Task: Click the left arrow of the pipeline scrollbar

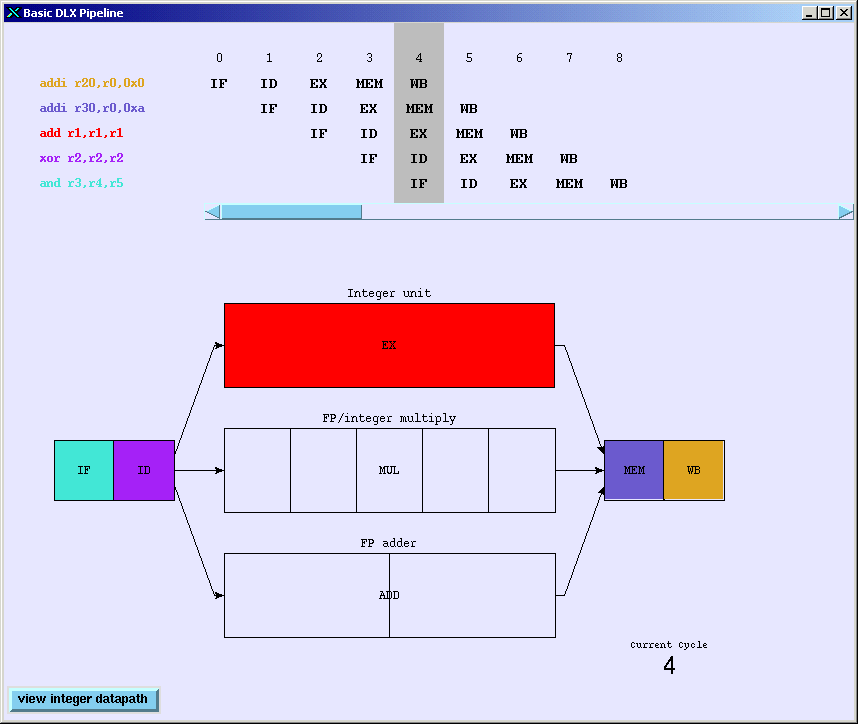Action: 213,212
